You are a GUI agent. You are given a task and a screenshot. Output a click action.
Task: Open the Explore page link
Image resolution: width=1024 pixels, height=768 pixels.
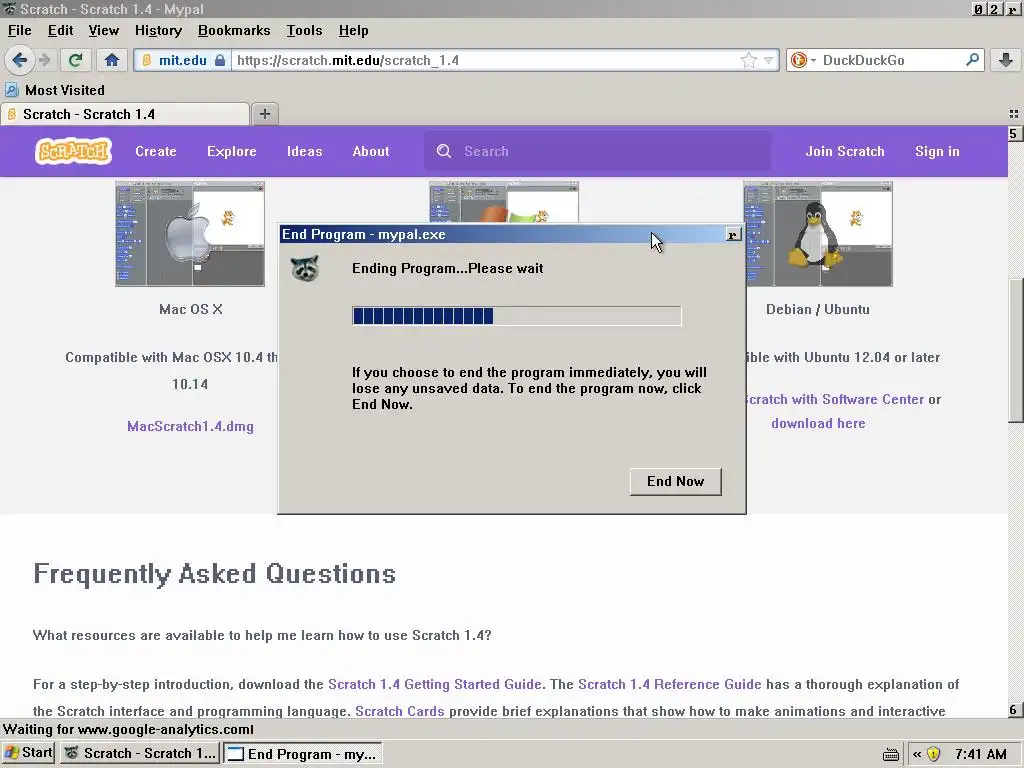tap(232, 151)
